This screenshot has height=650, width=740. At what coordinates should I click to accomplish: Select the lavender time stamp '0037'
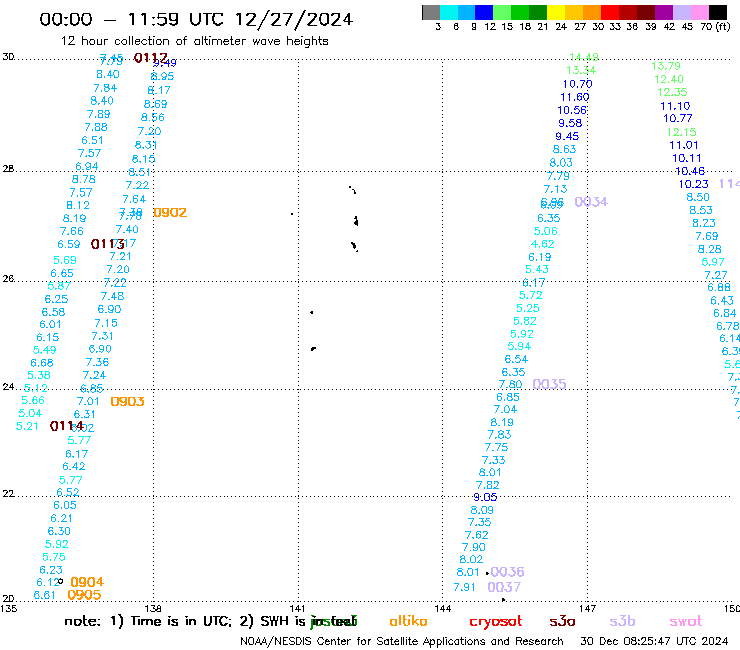click(x=504, y=587)
